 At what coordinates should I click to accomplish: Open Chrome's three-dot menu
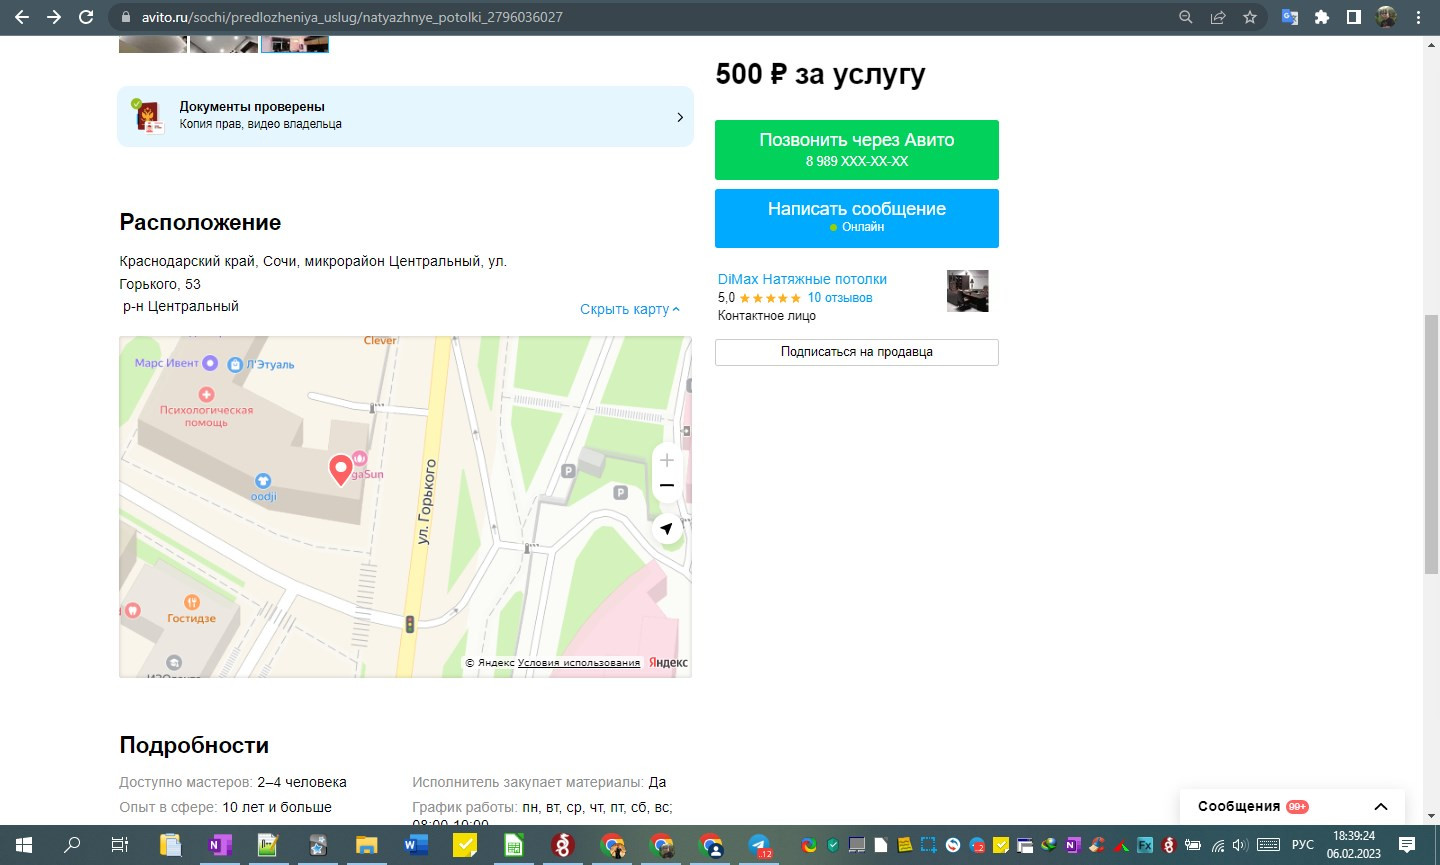click(x=1418, y=17)
